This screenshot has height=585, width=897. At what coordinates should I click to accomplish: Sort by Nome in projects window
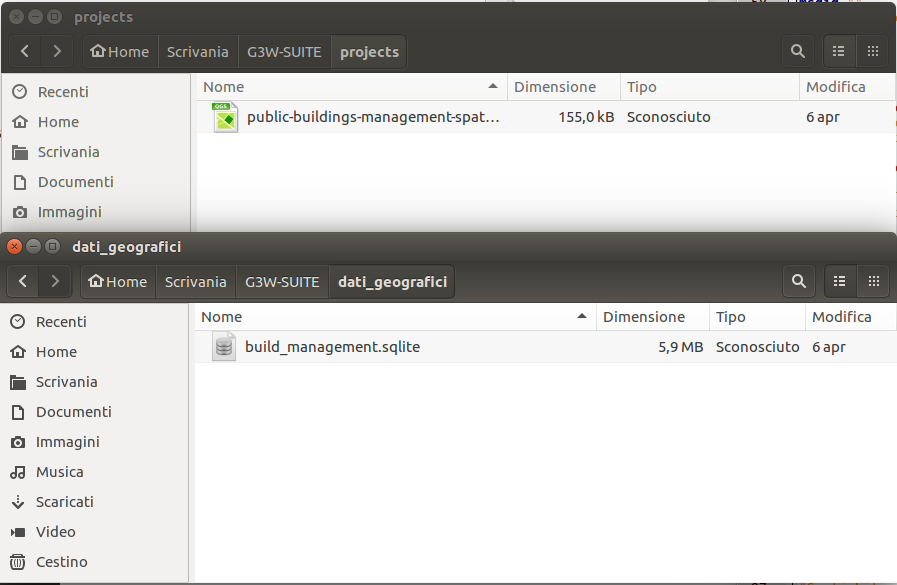tap(352, 87)
